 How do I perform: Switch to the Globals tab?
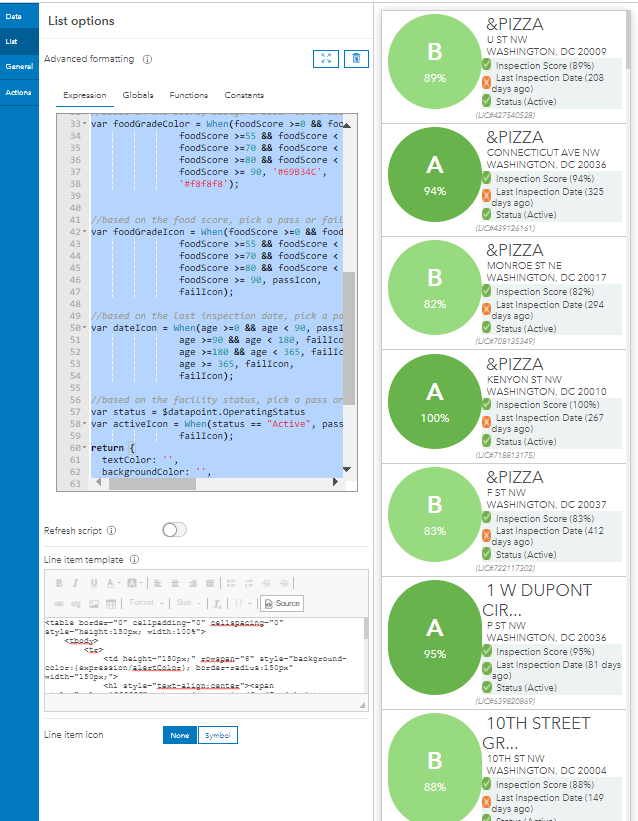pyautogui.click(x=138, y=95)
